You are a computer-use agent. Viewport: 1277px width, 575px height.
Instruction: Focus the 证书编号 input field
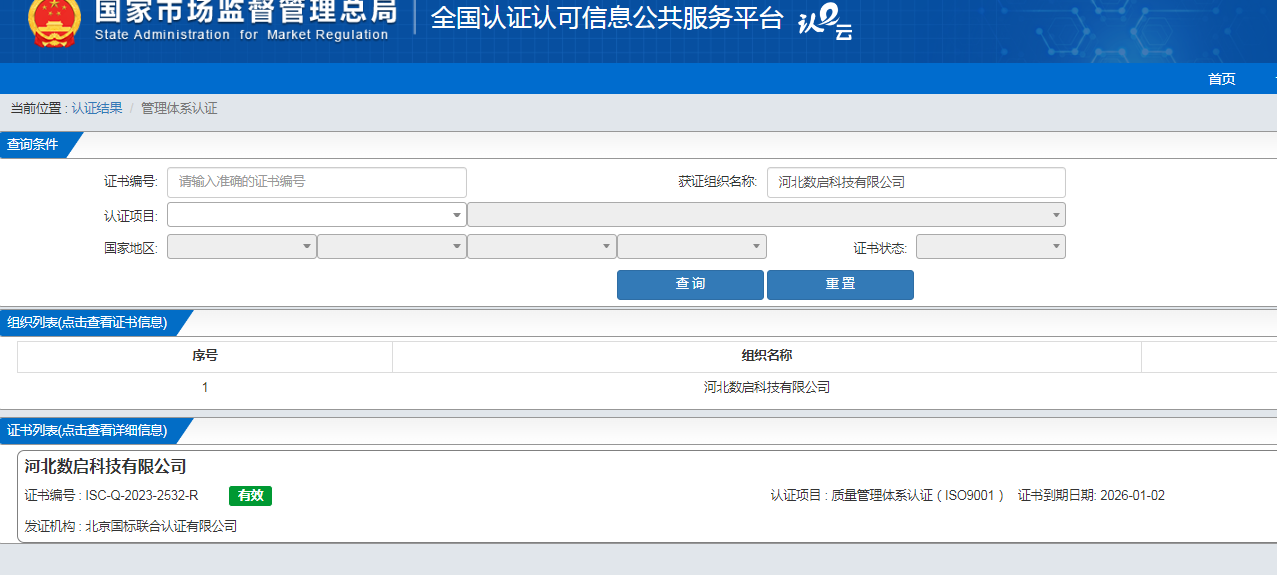[x=317, y=182]
